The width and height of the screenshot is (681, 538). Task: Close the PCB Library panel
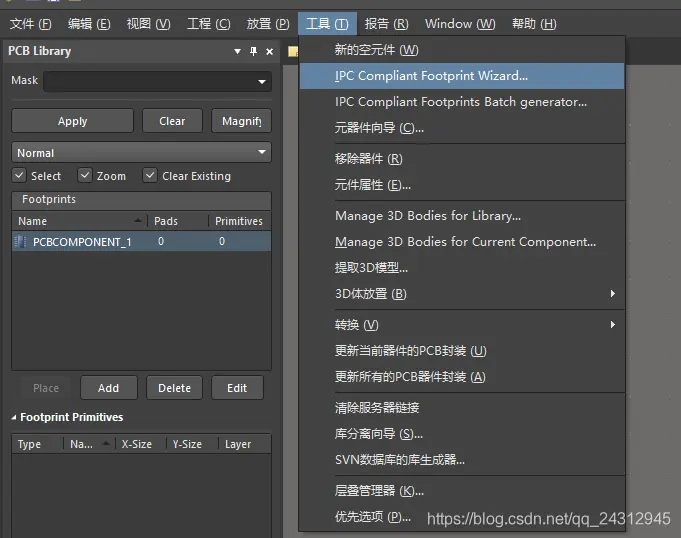click(270, 52)
